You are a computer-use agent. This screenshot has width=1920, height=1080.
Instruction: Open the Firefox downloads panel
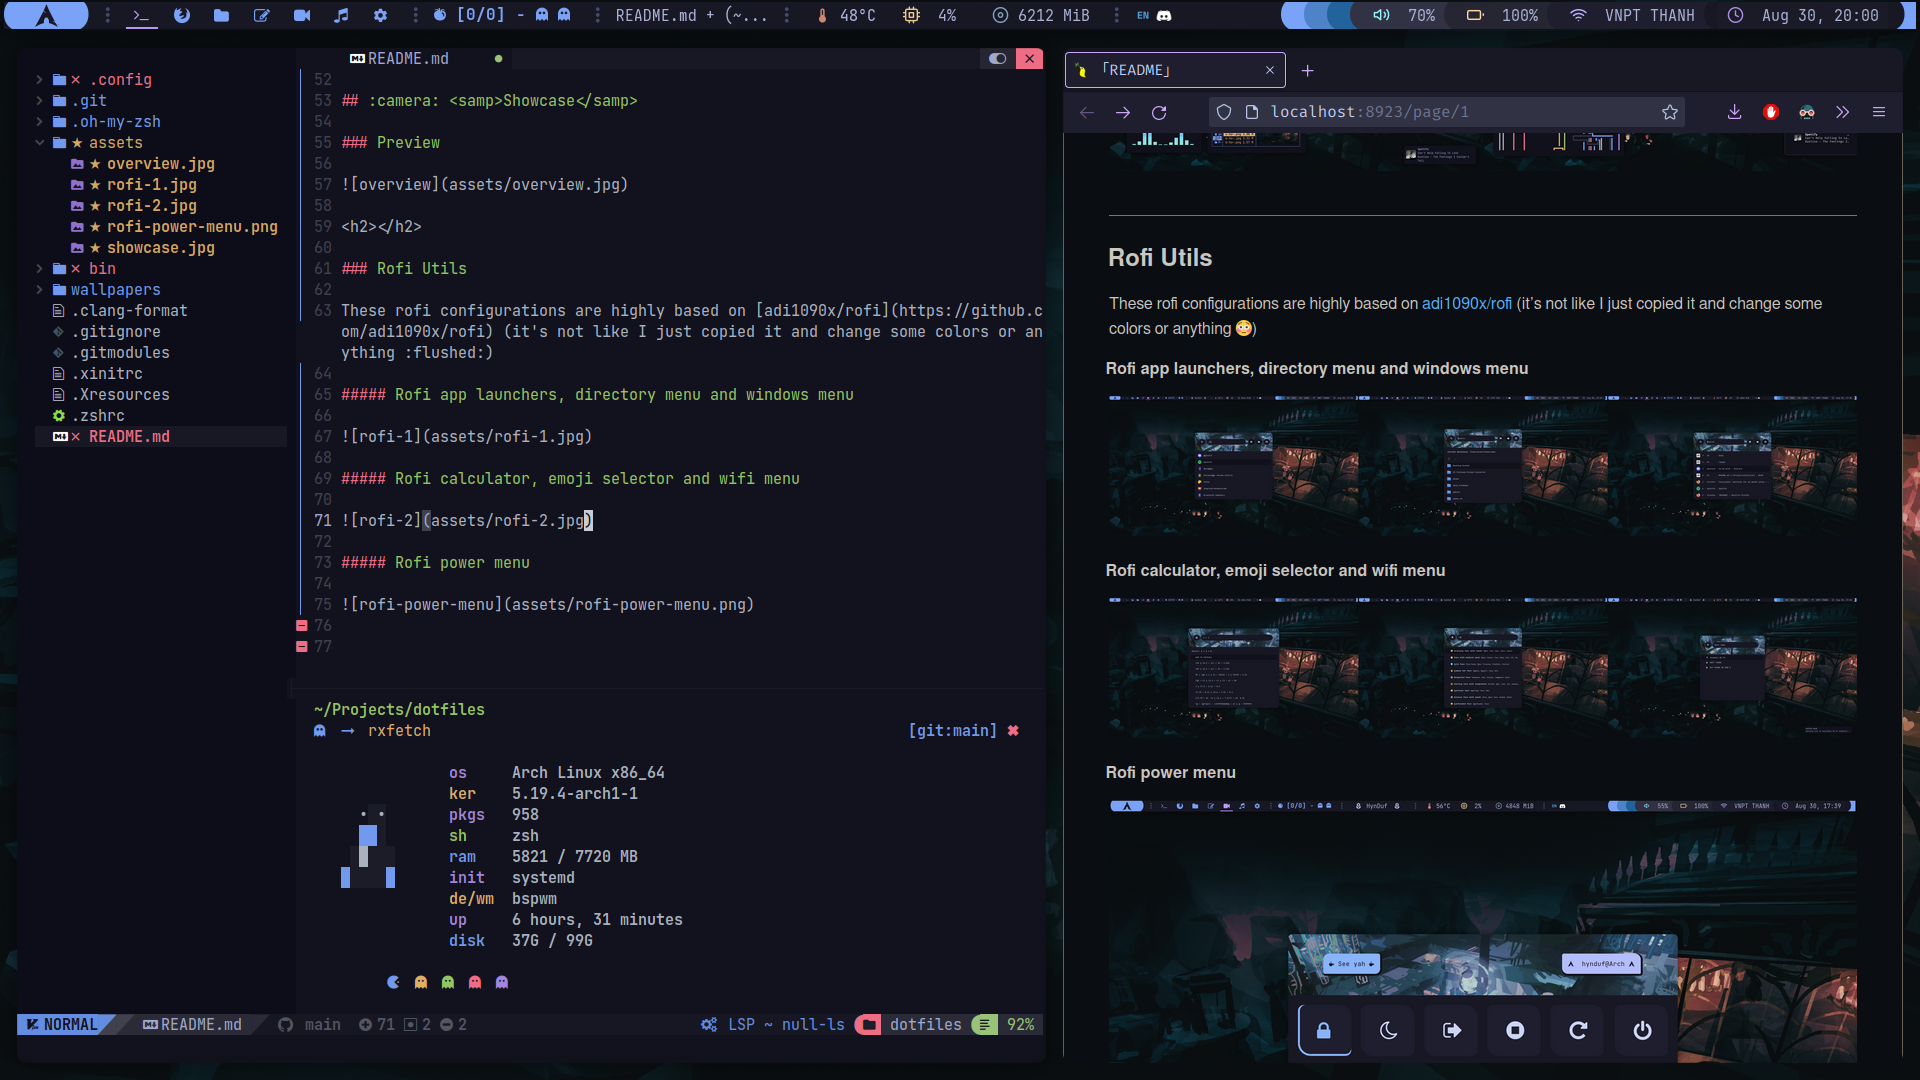pos(1734,112)
